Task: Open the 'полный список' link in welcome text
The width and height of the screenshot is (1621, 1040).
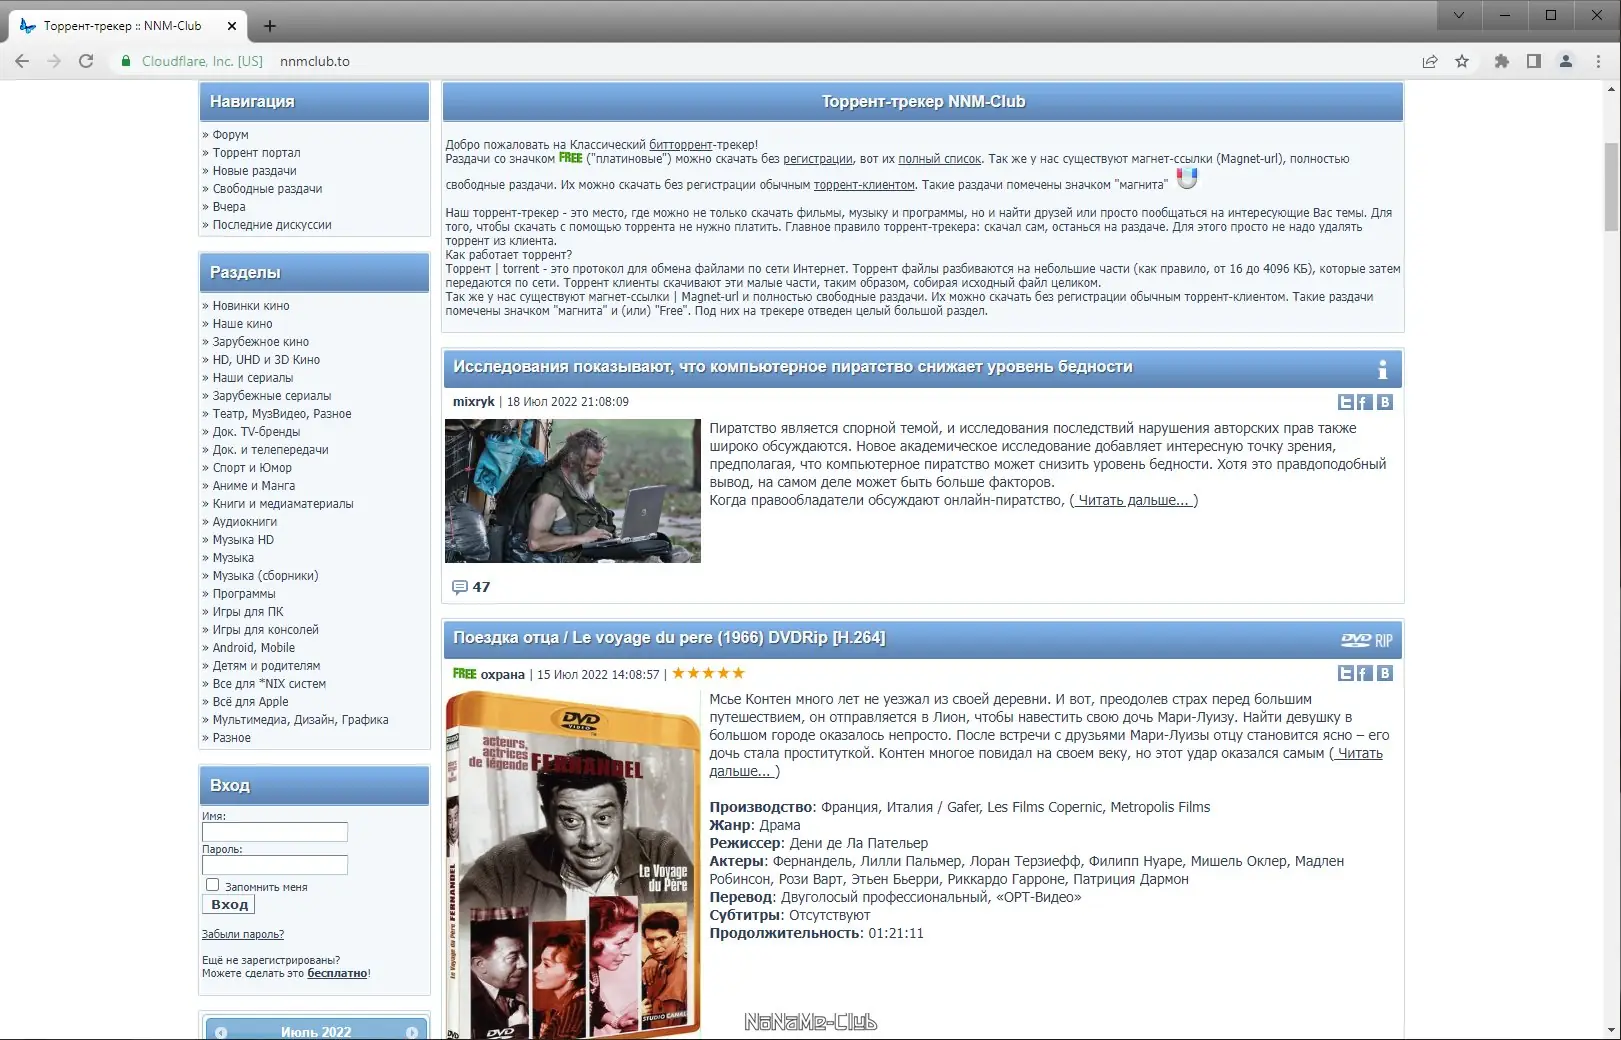Action: (940, 159)
